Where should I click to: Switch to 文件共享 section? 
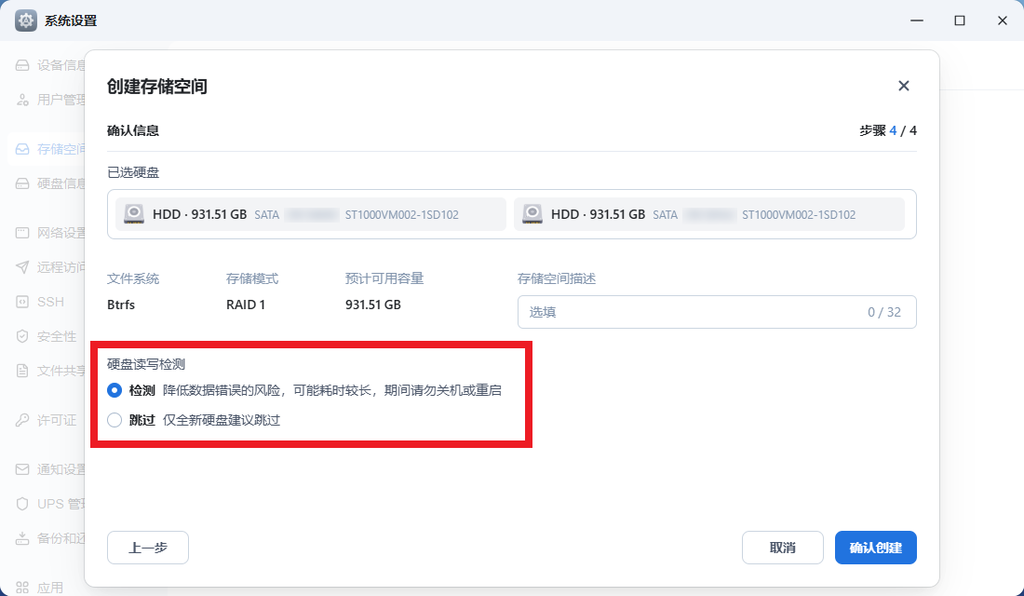[x=22, y=371]
